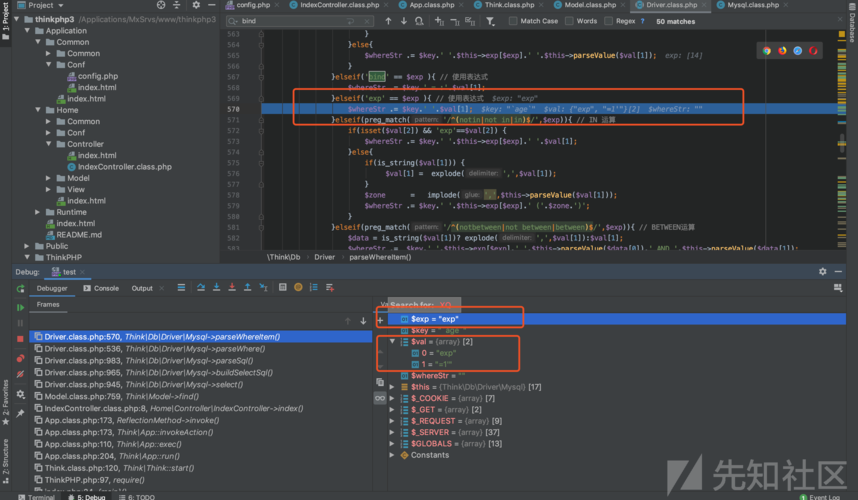
Task: Add a new watch with the plus icon
Action: [380, 320]
